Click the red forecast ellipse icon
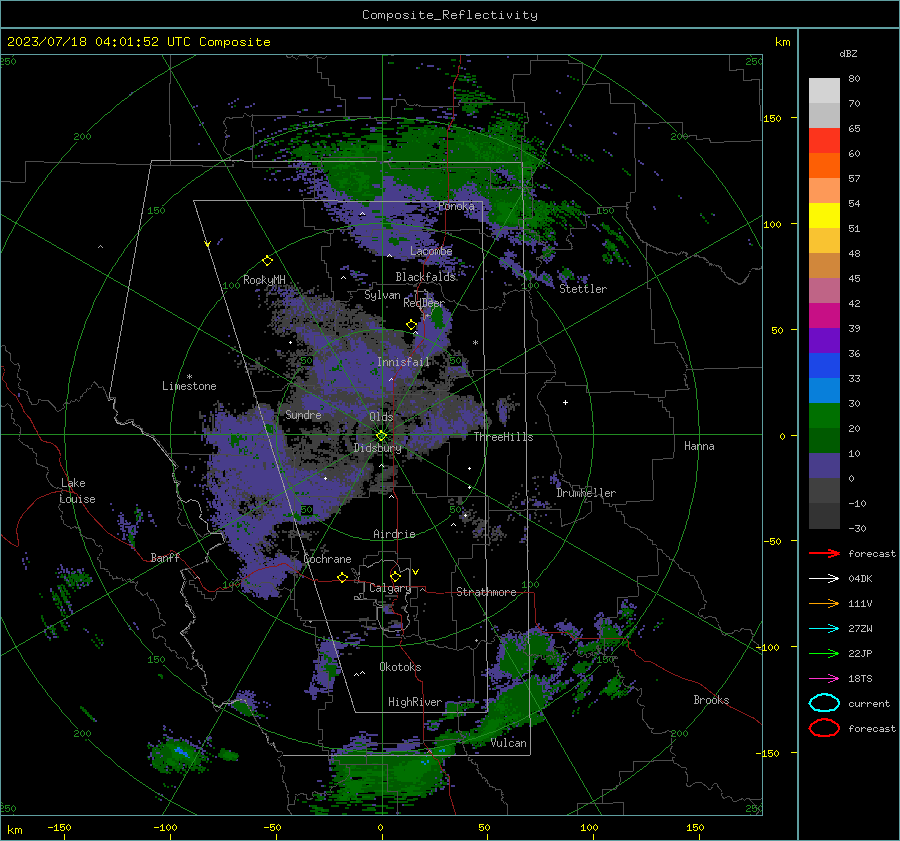 [x=824, y=728]
